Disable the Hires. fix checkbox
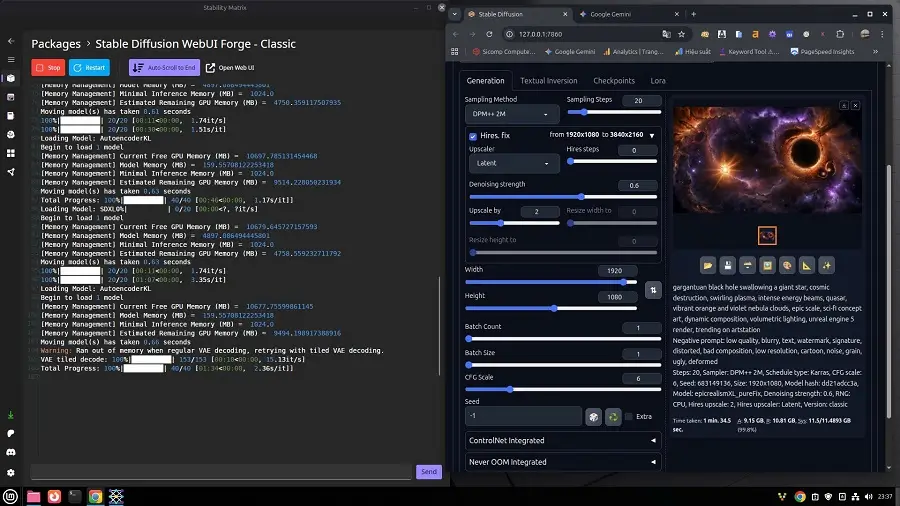The image size is (900, 506). 473,135
